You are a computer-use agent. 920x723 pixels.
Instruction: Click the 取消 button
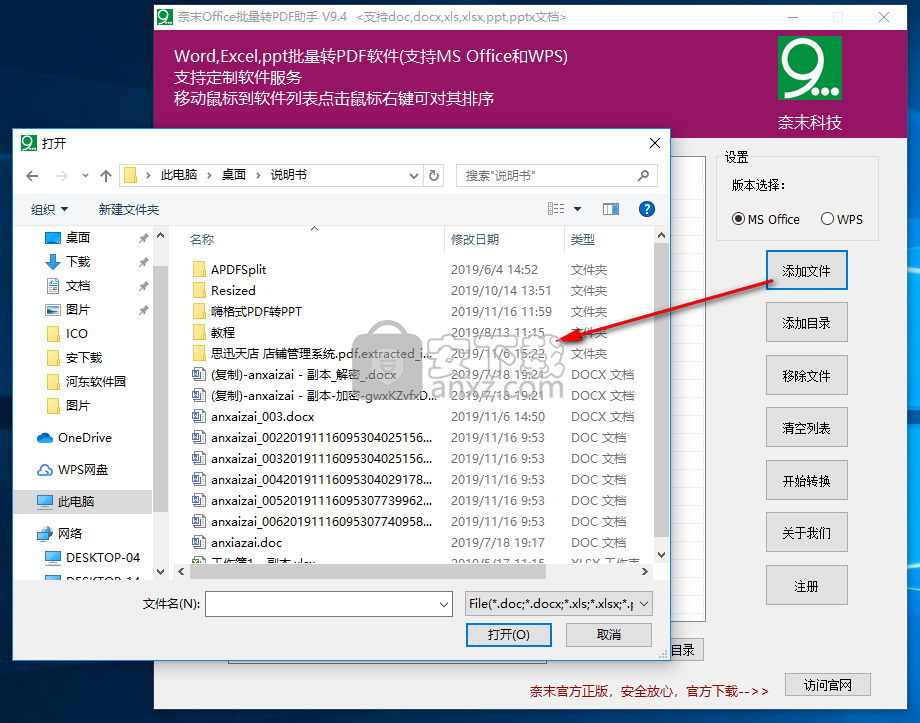tap(608, 635)
